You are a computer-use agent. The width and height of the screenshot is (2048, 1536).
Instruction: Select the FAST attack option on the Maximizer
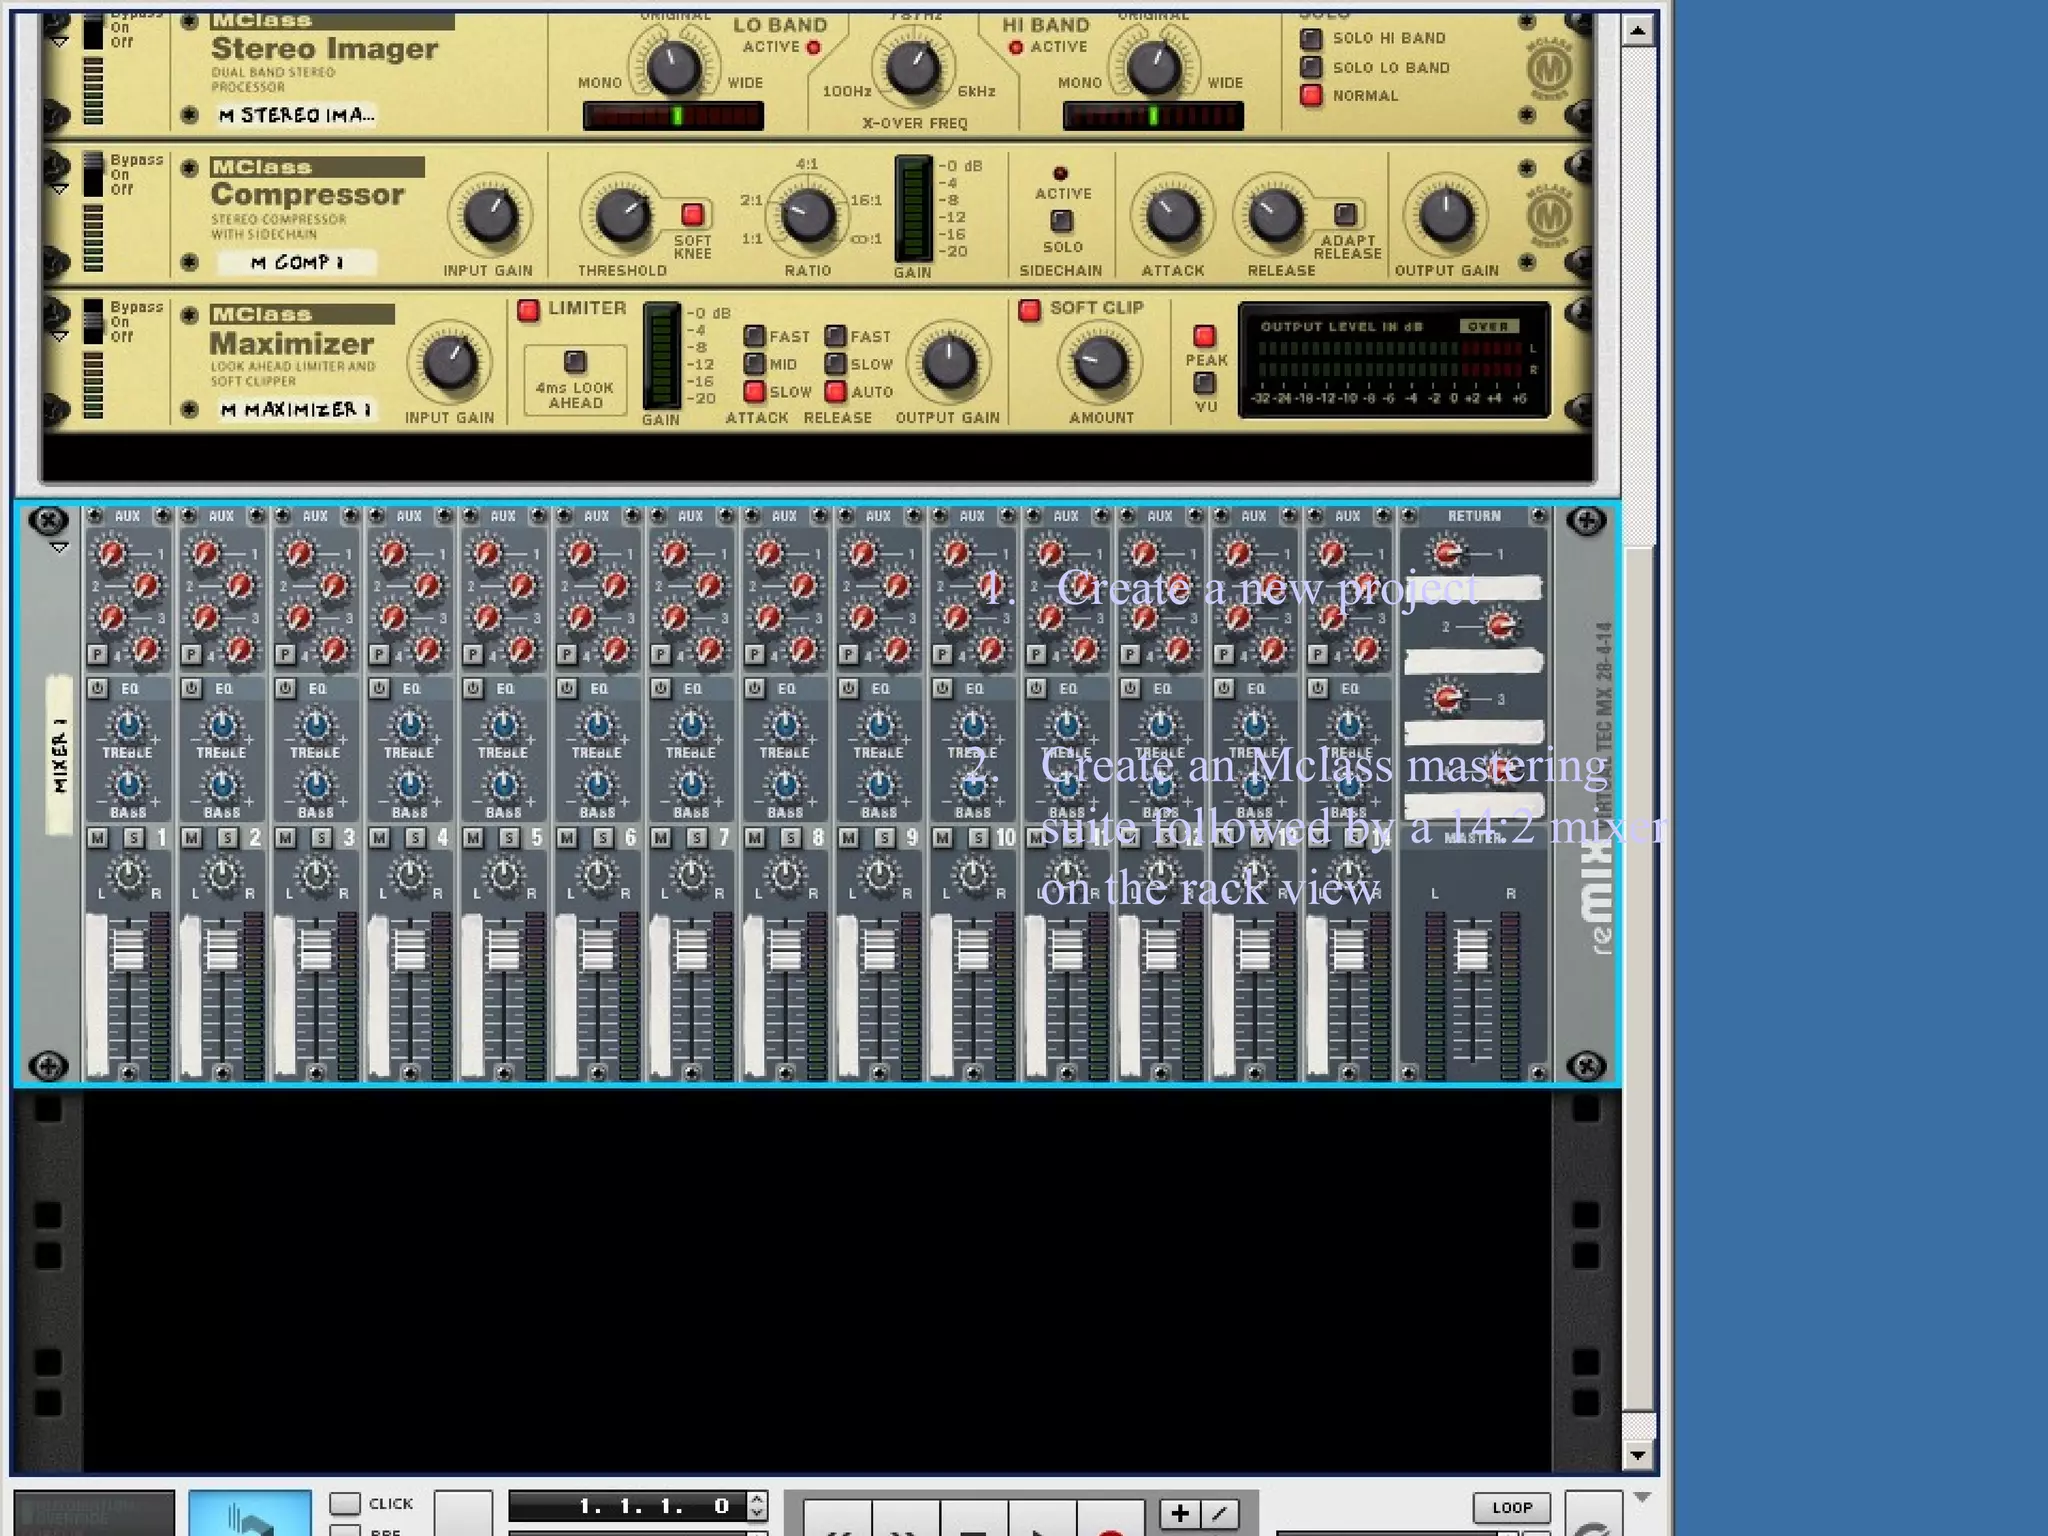(x=755, y=336)
